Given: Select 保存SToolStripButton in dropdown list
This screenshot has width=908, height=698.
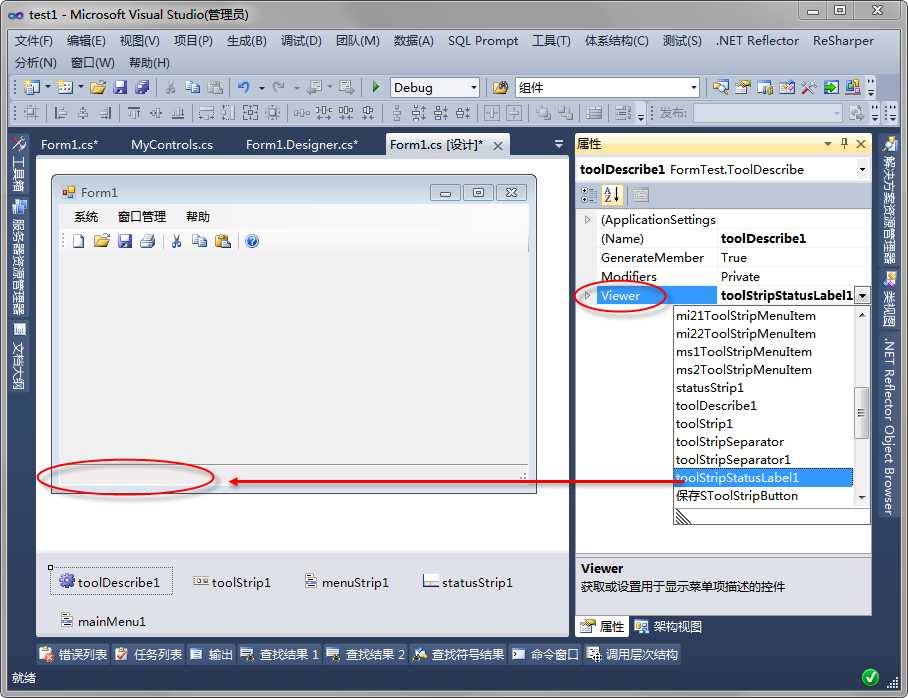Looking at the screenshot, I should (763, 496).
